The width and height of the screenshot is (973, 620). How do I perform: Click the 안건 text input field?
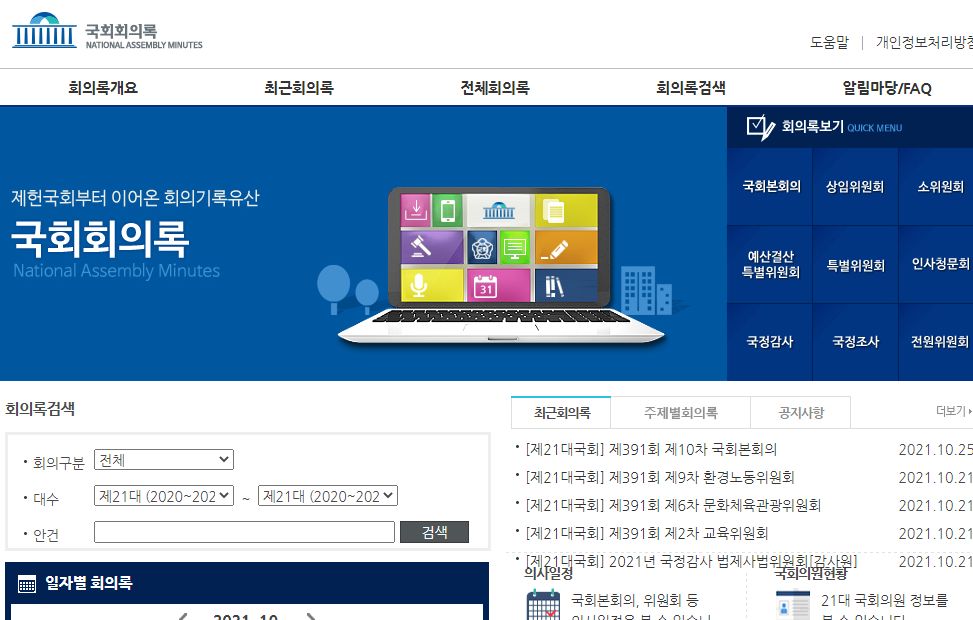pyautogui.click(x=244, y=532)
